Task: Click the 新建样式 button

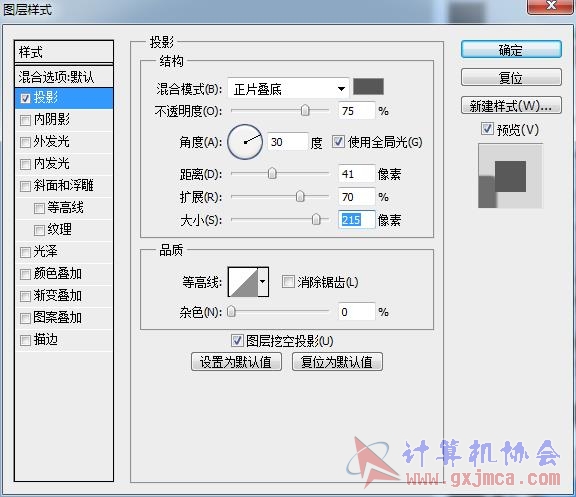Action: point(511,106)
